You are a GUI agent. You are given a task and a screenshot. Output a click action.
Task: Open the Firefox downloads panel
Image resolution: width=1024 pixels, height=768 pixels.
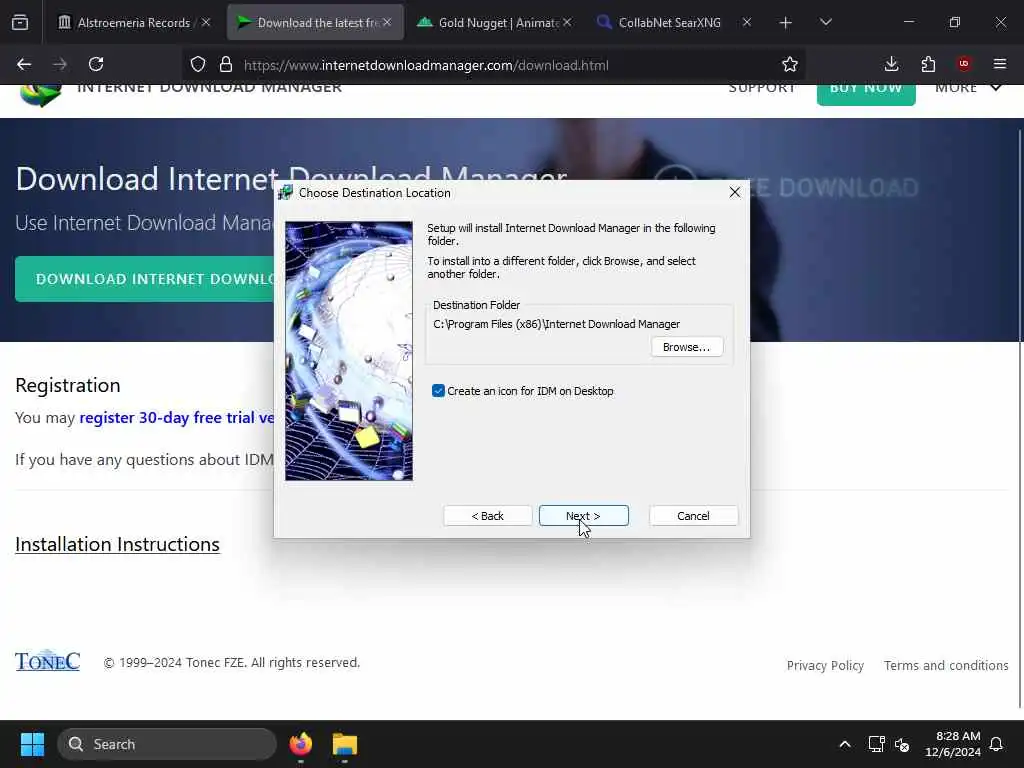click(891, 64)
